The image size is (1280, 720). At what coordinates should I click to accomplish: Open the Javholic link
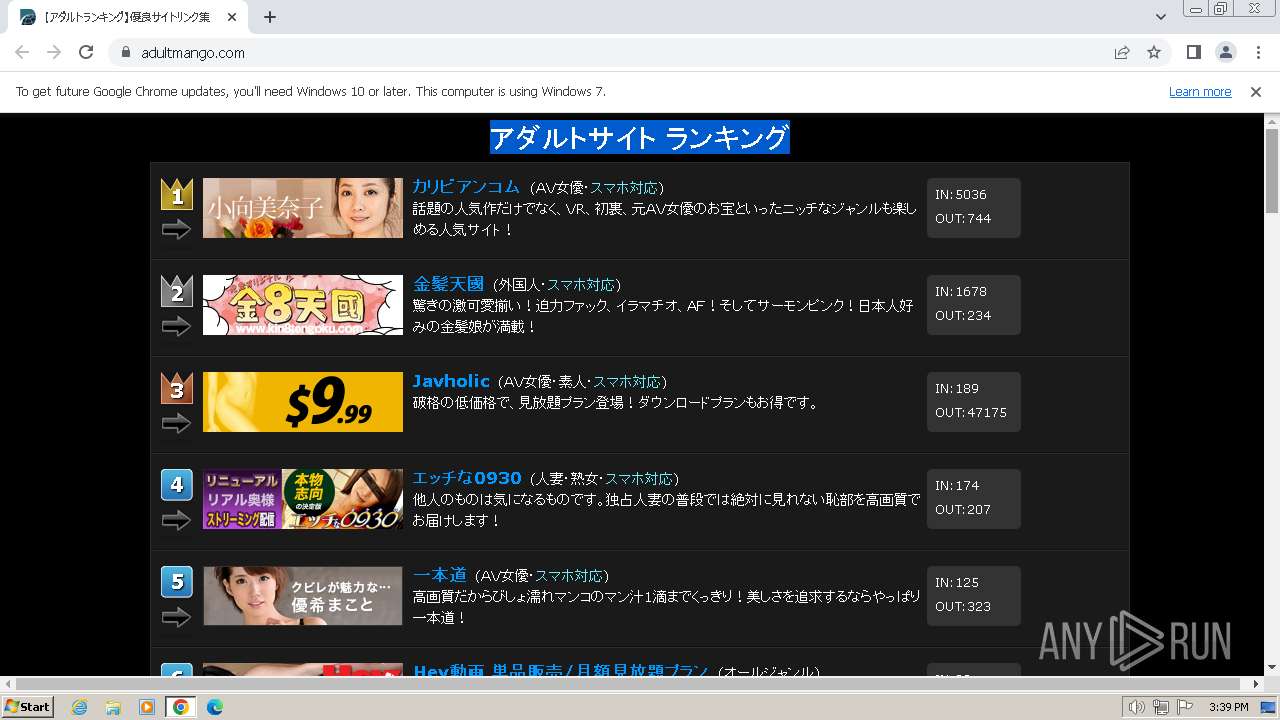pos(451,381)
